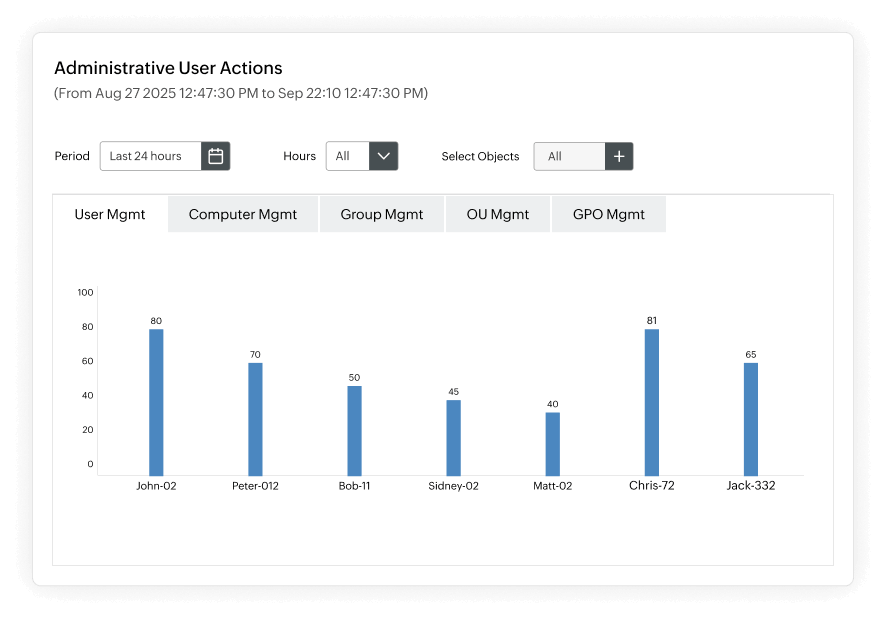Stay on the User Mgmt tab

110,214
